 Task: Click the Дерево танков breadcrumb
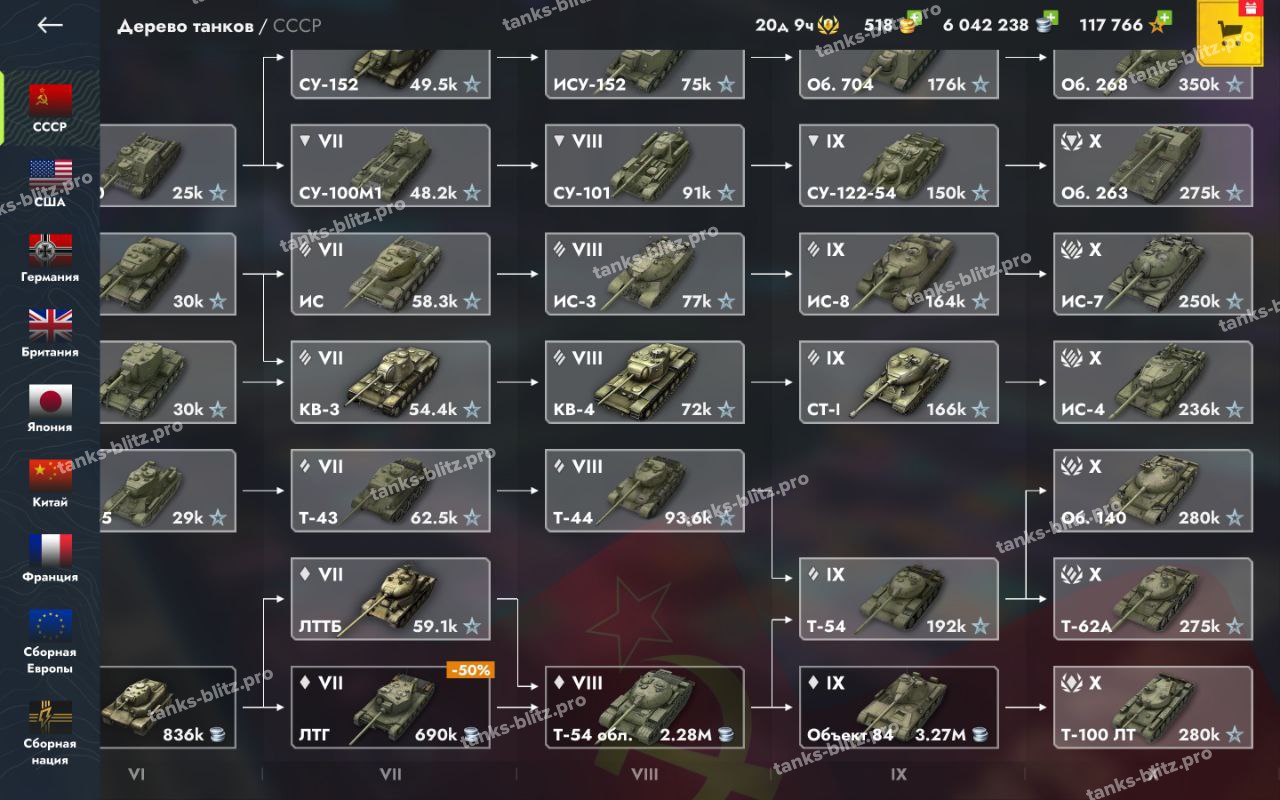(185, 26)
